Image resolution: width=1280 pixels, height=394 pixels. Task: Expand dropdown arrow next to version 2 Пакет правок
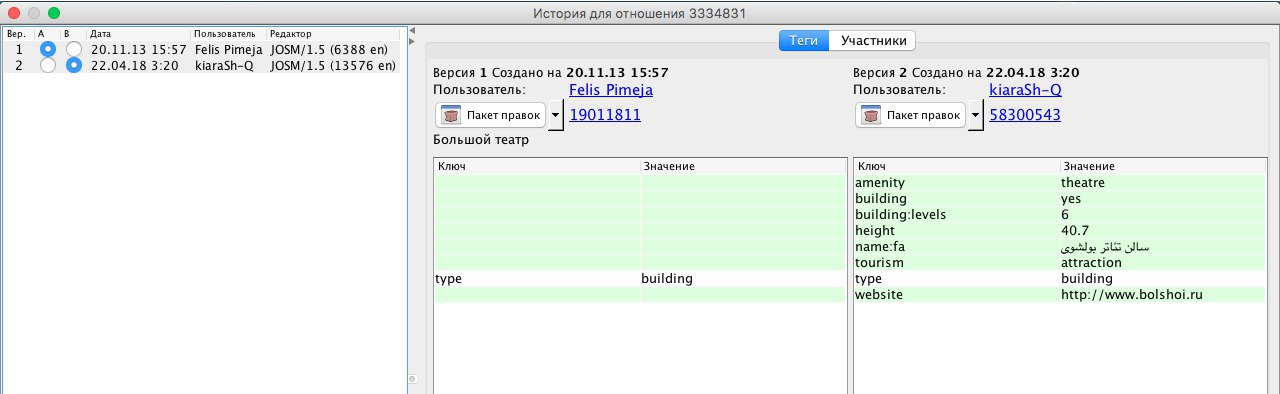point(976,115)
